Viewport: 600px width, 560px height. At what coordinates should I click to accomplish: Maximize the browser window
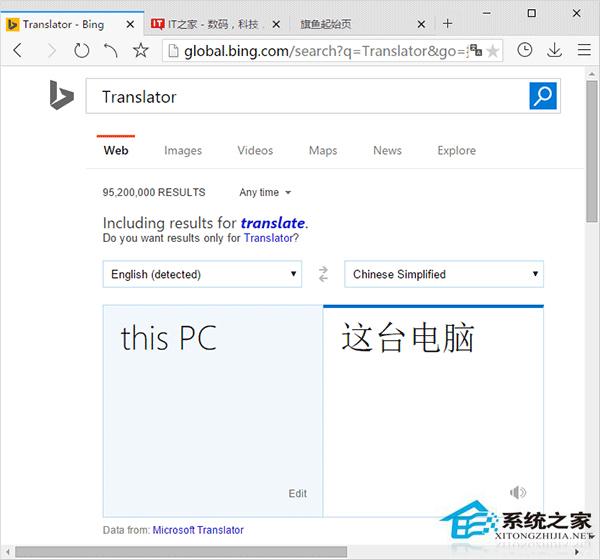pos(531,13)
